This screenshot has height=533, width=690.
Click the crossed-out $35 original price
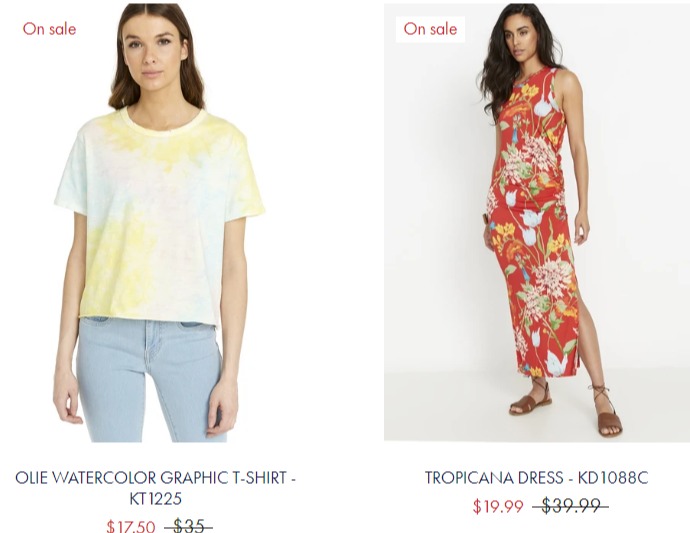click(x=188, y=526)
